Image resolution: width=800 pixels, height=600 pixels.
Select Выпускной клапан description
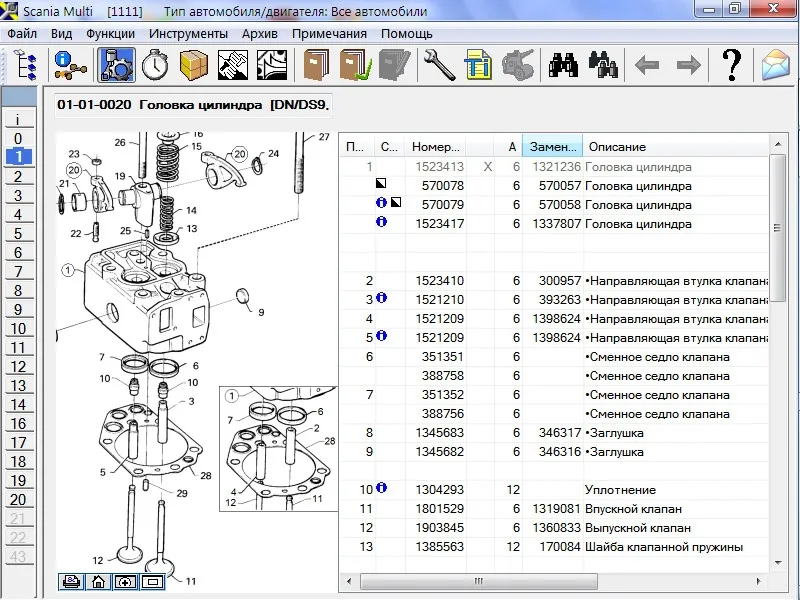click(x=637, y=528)
